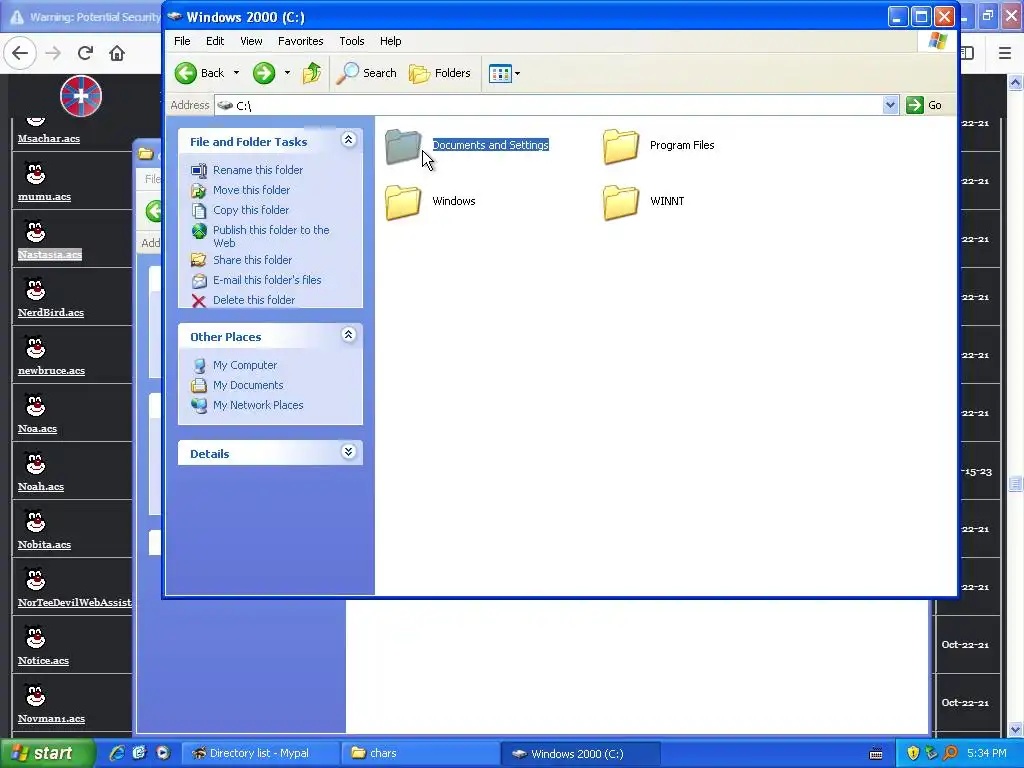
Task: Select the Documents and Settings folder icon
Action: pos(403,146)
